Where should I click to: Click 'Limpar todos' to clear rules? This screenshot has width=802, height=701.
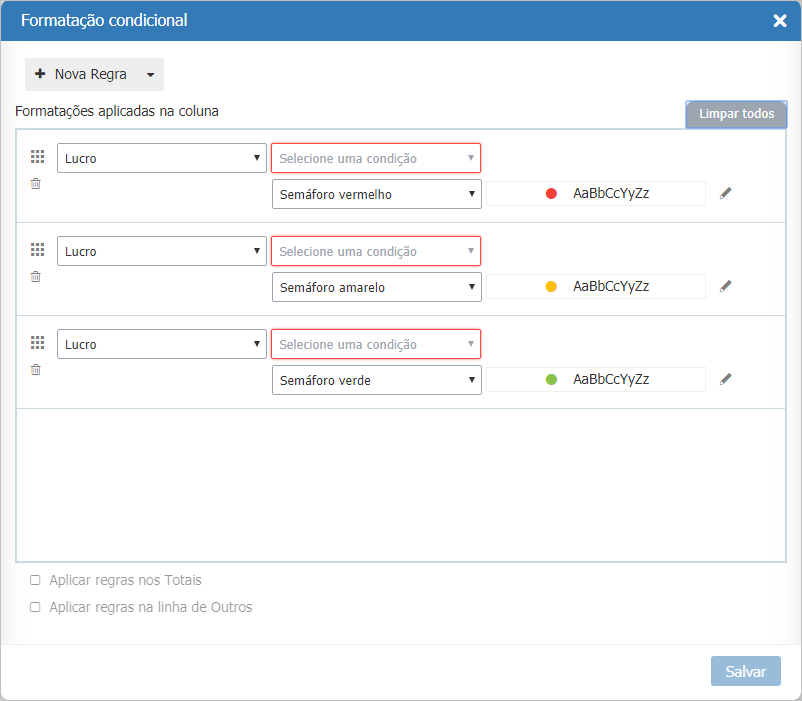pos(736,114)
